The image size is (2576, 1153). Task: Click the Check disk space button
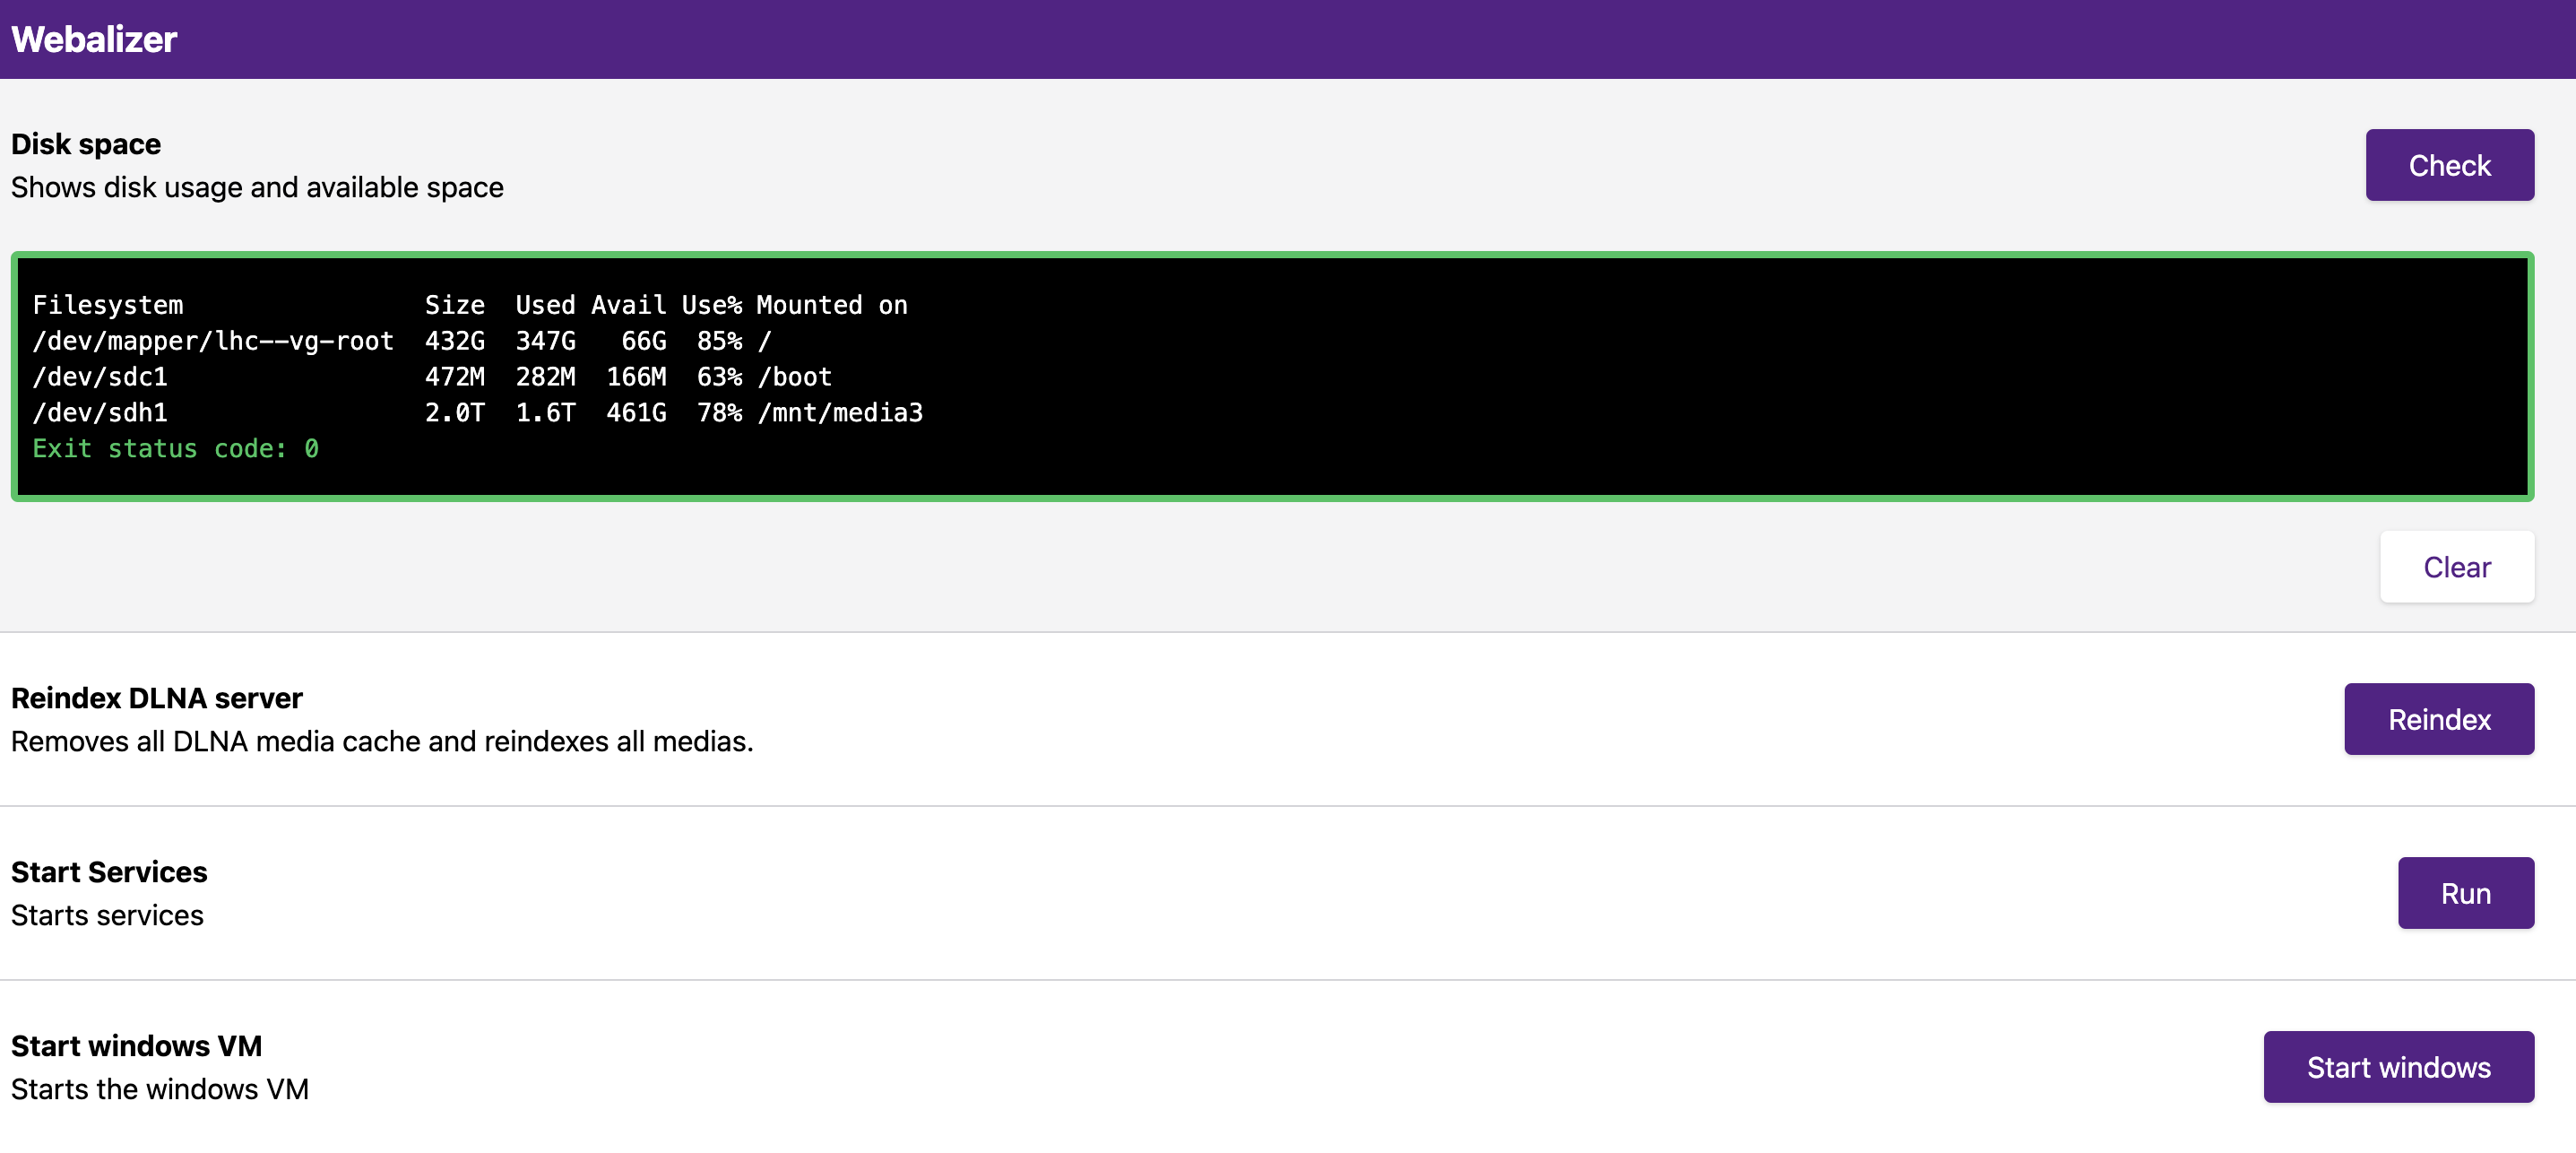[x=2448, y=165]
